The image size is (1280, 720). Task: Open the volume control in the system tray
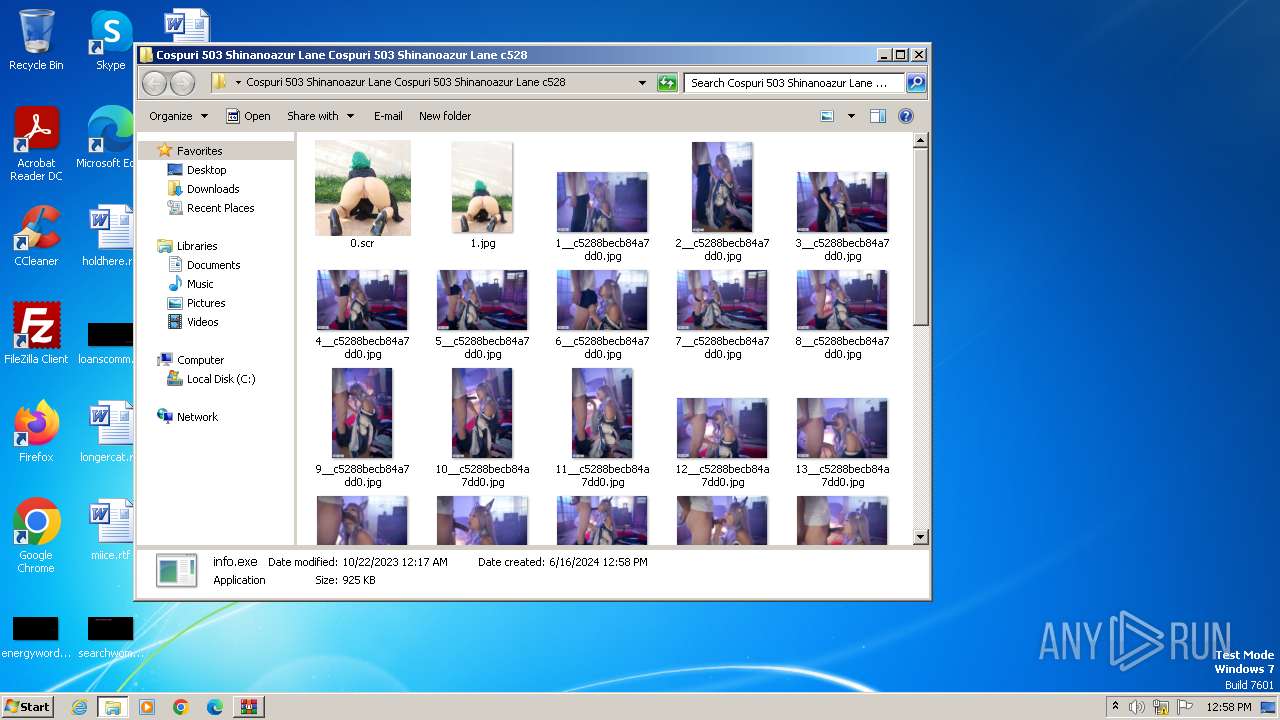click(1137, 707)
